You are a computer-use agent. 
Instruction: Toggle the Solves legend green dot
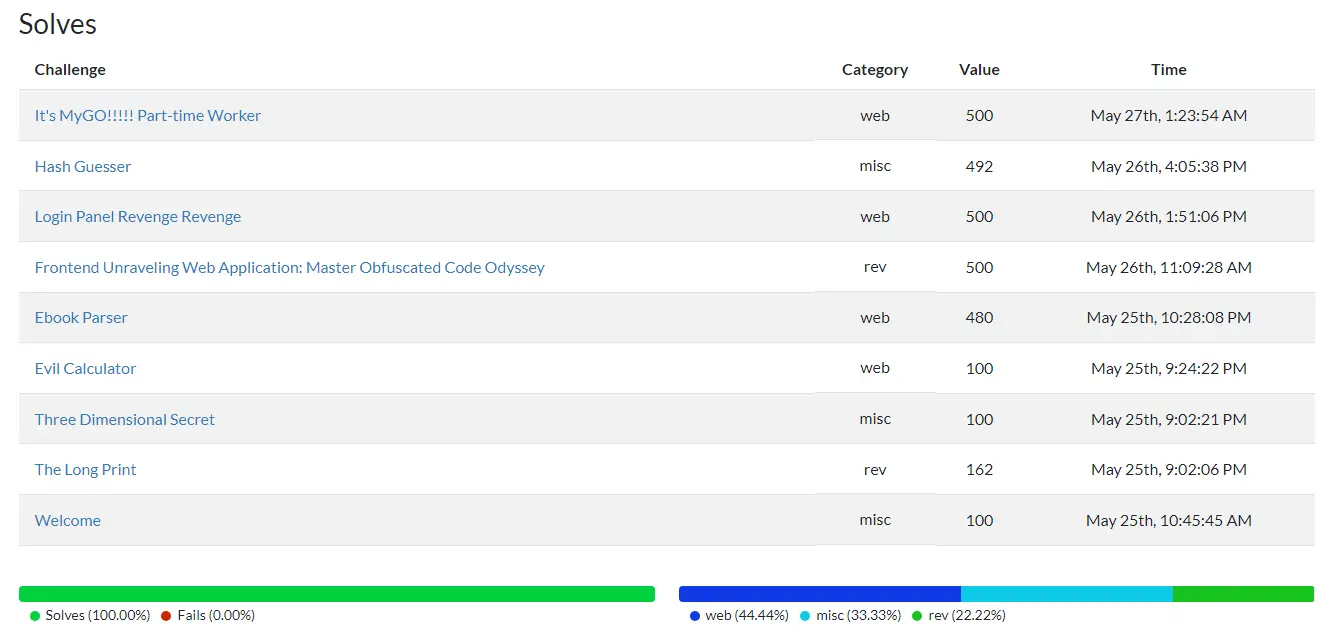35,616
